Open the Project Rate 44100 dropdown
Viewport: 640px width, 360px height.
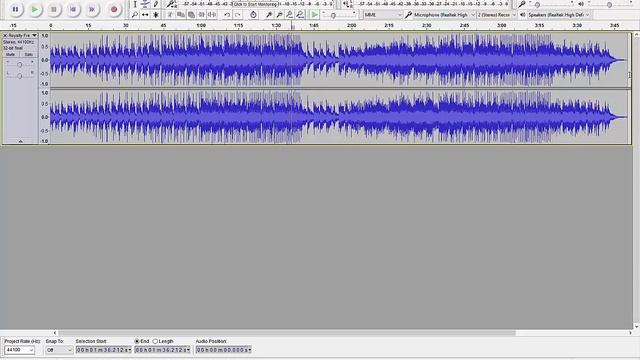click(20, 350)
